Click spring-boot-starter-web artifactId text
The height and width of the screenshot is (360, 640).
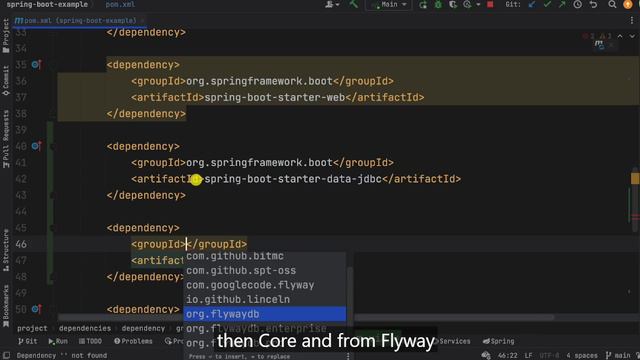coord(274,97)
